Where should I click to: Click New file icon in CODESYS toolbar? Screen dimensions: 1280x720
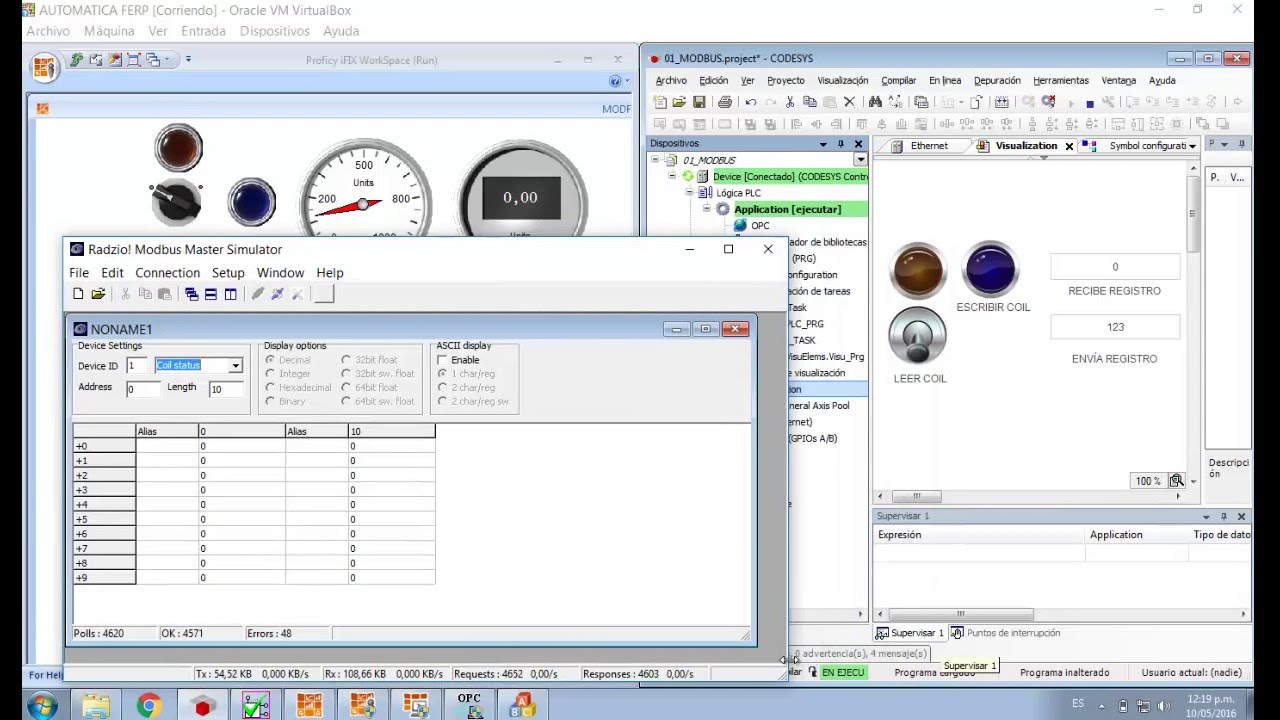point(660,102)
